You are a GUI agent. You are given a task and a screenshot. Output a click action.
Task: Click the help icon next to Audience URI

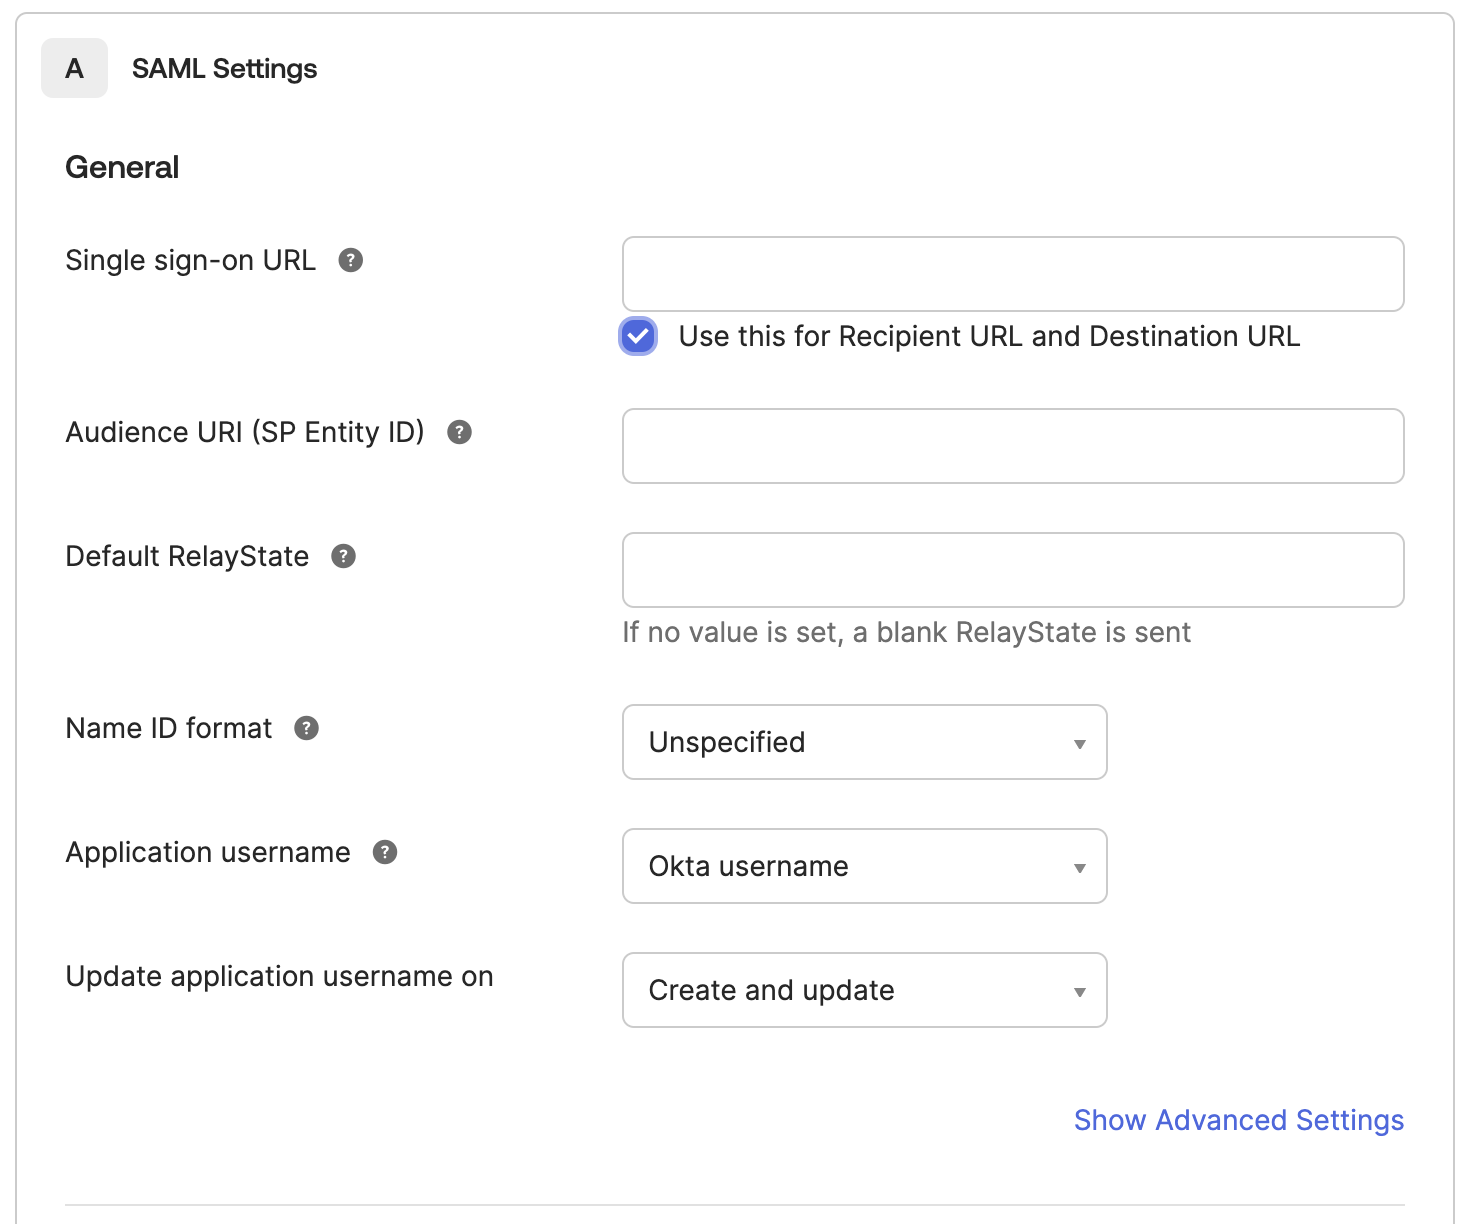(x=459, y=432)
